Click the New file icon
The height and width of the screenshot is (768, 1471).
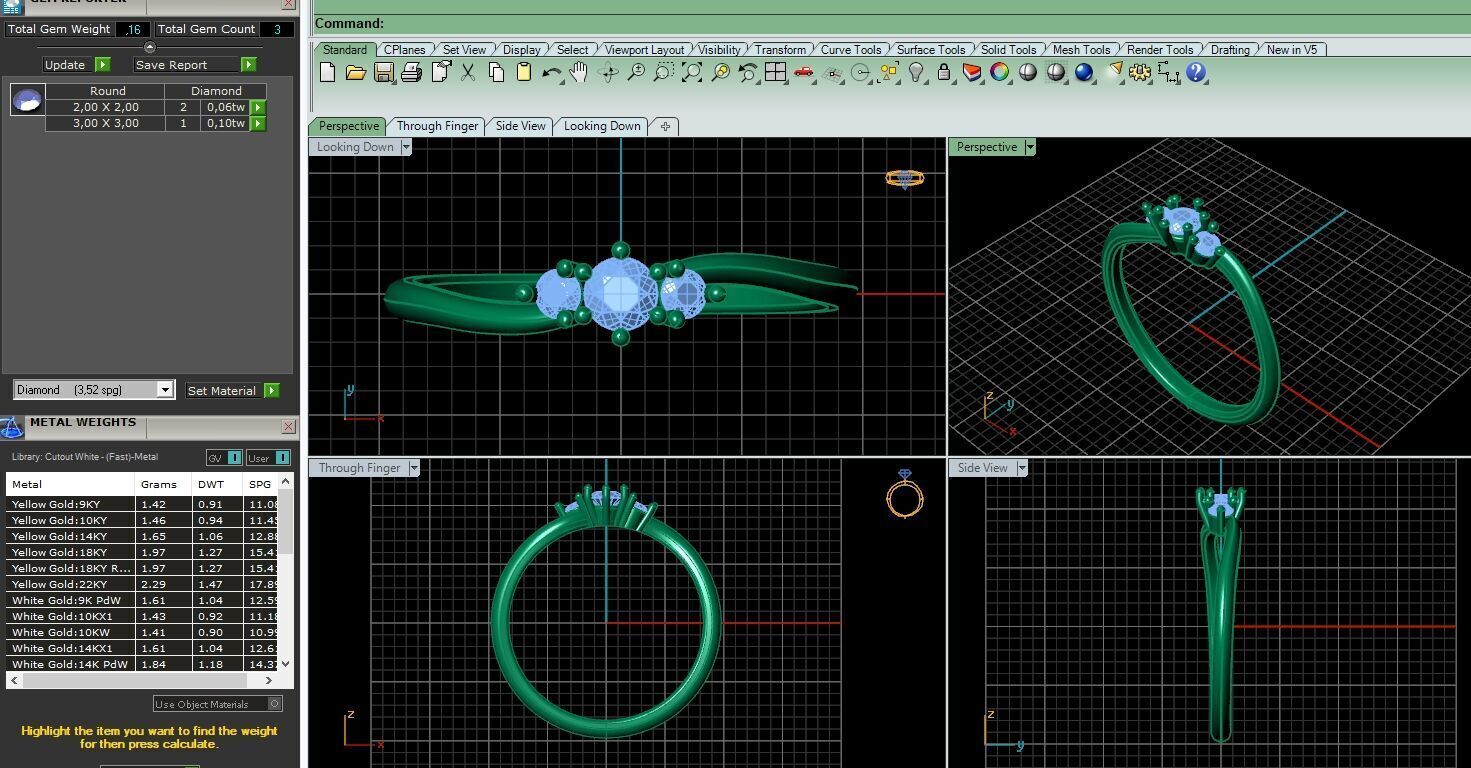(327, 72)
